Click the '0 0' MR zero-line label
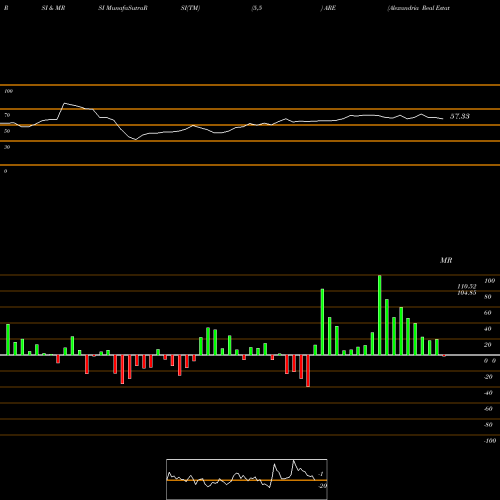Image resolution: width=500 pixels, height=500 pixels. (x=490, y=361)
